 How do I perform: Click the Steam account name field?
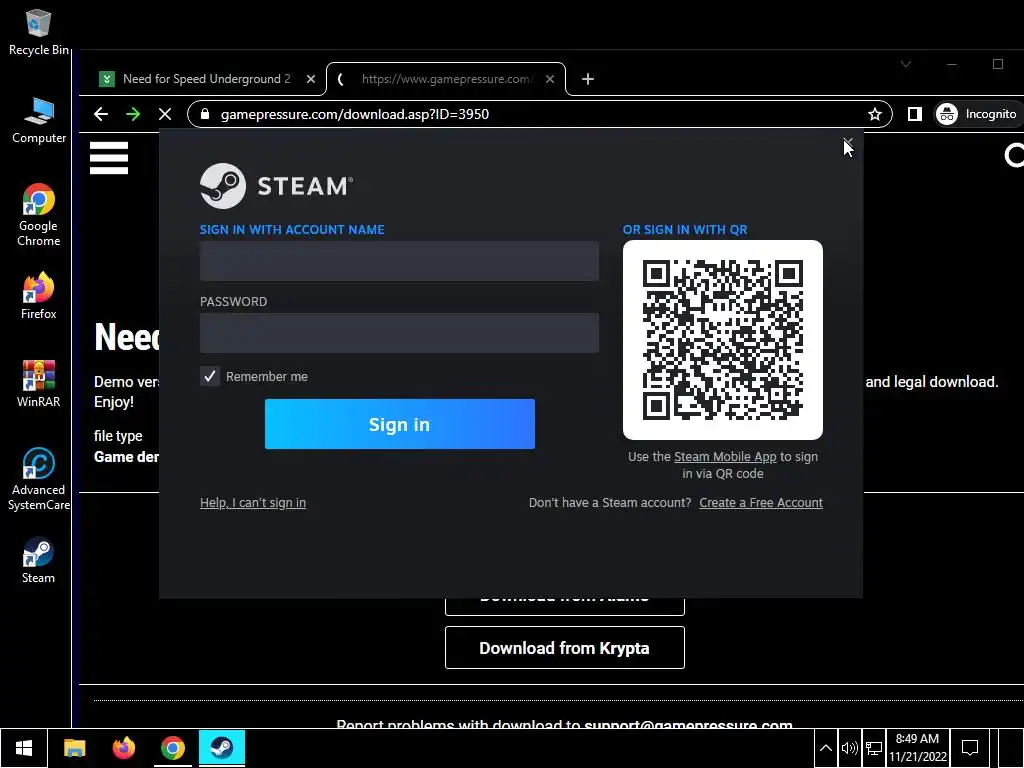(x=399, y=261)
